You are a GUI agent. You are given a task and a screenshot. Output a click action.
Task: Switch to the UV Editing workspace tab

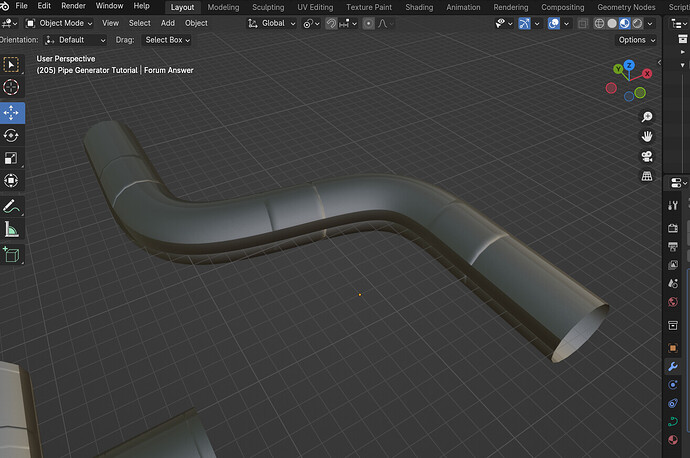[315, 7]
